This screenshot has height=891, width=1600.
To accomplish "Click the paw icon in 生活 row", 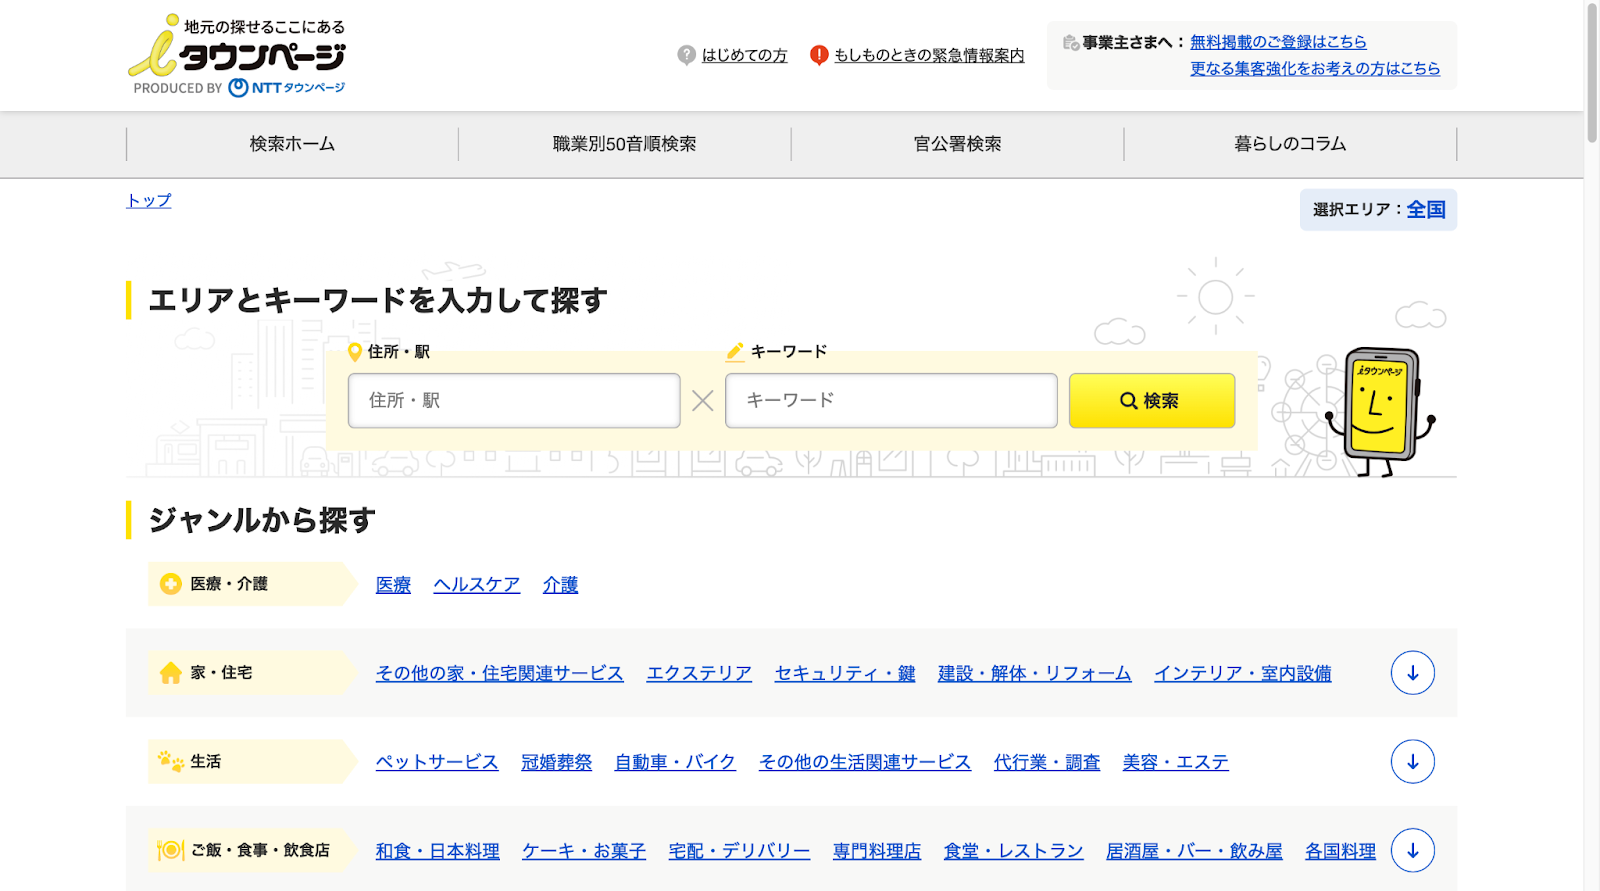I will click(x=171, y=761).
